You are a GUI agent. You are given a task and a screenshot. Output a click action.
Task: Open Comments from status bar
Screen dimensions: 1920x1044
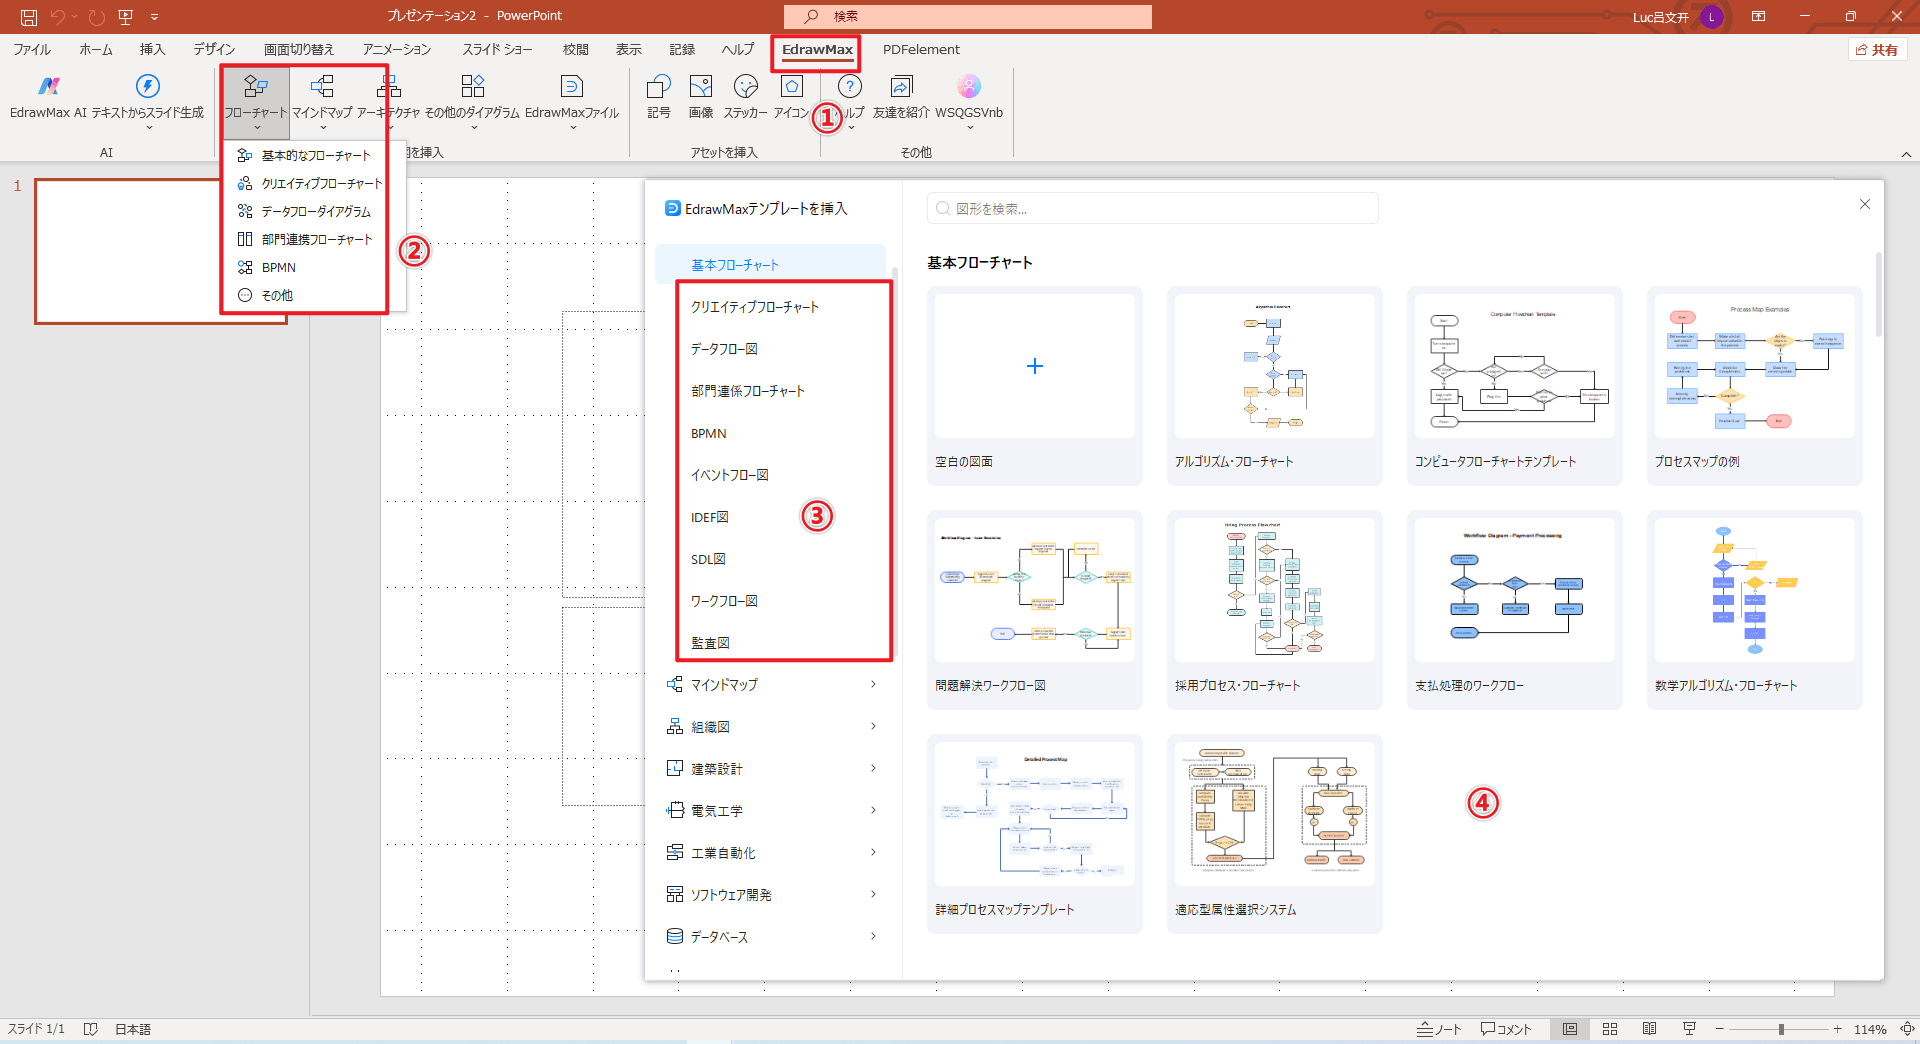(1506, 1029)
